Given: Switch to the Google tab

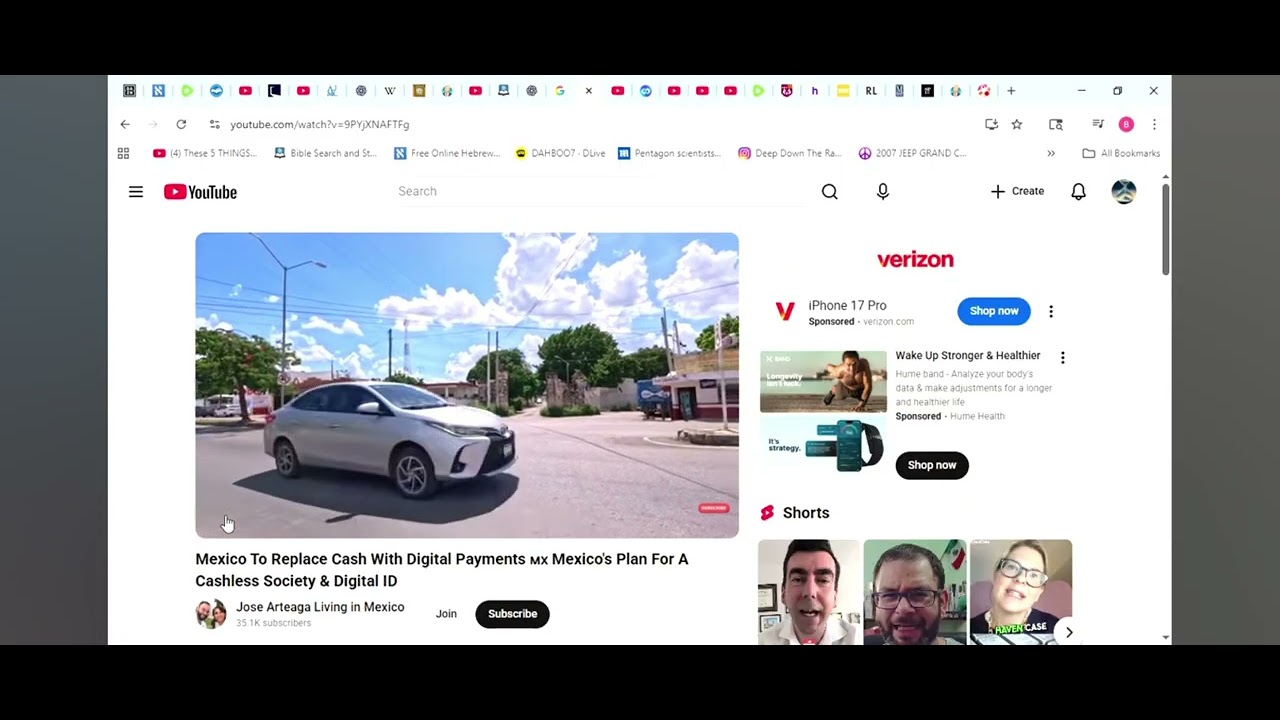Looking at the screenshot, I should pyautogui.click(x=560, y=91).
